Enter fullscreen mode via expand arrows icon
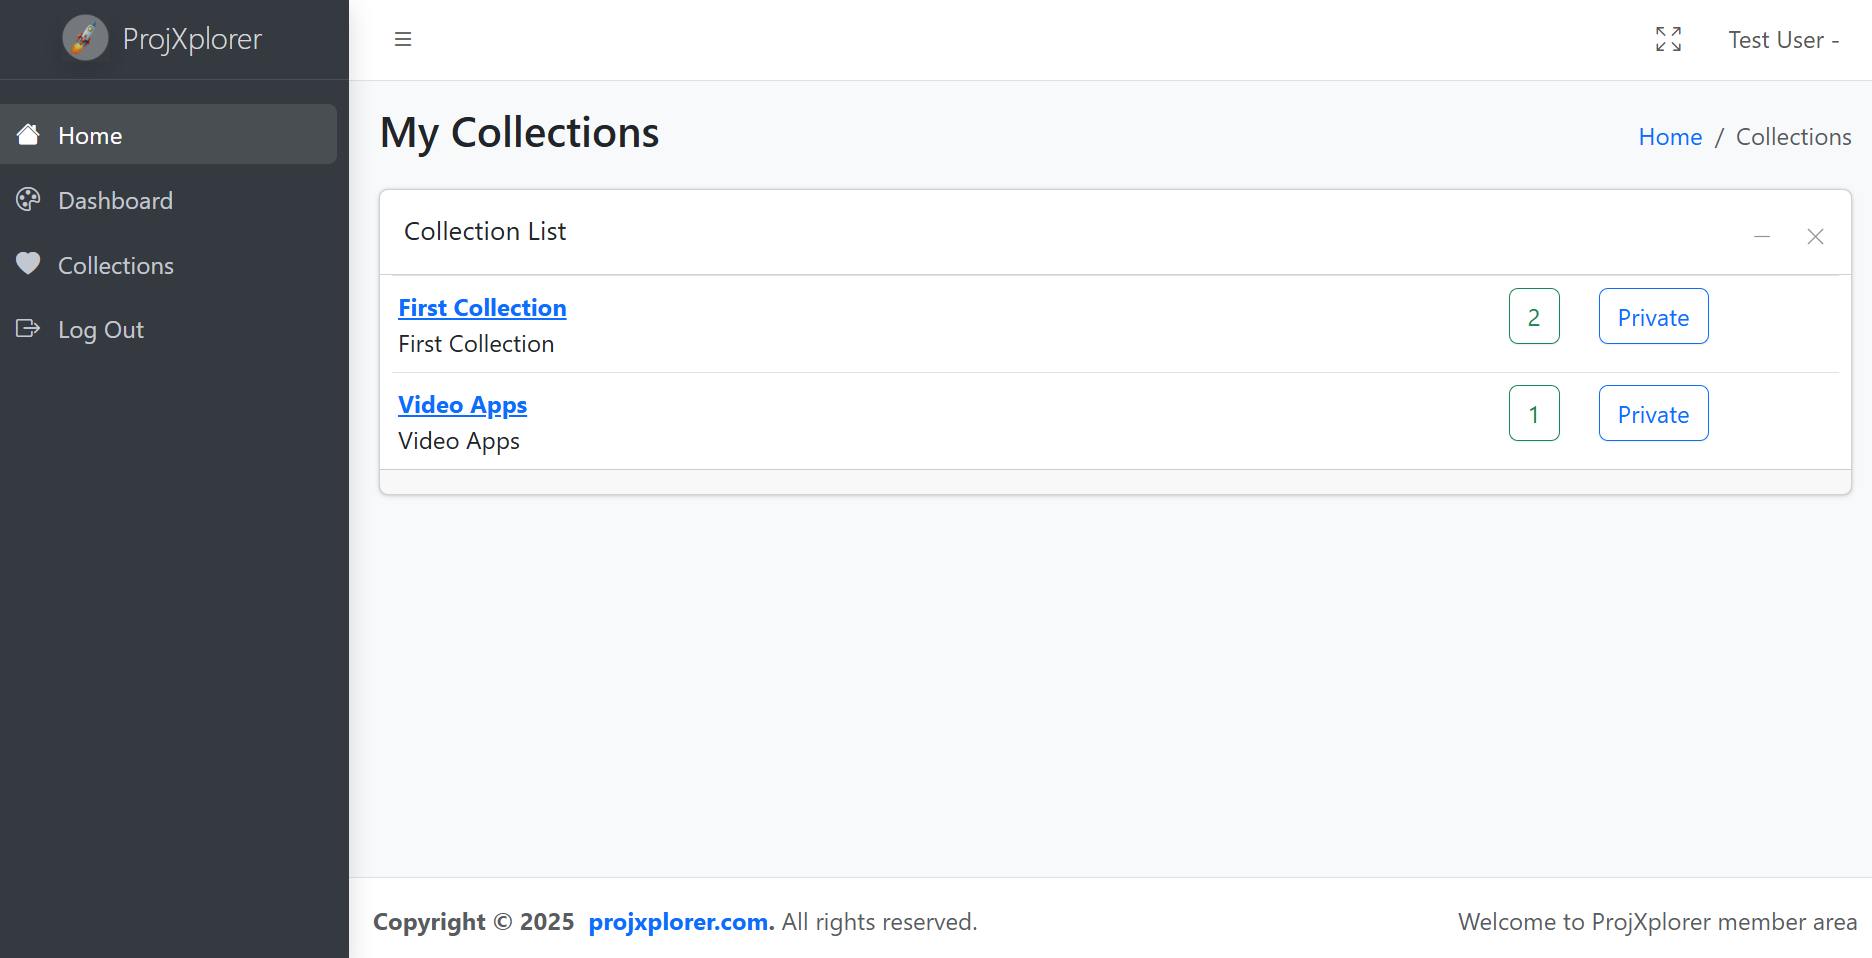 pos(1668,39)
